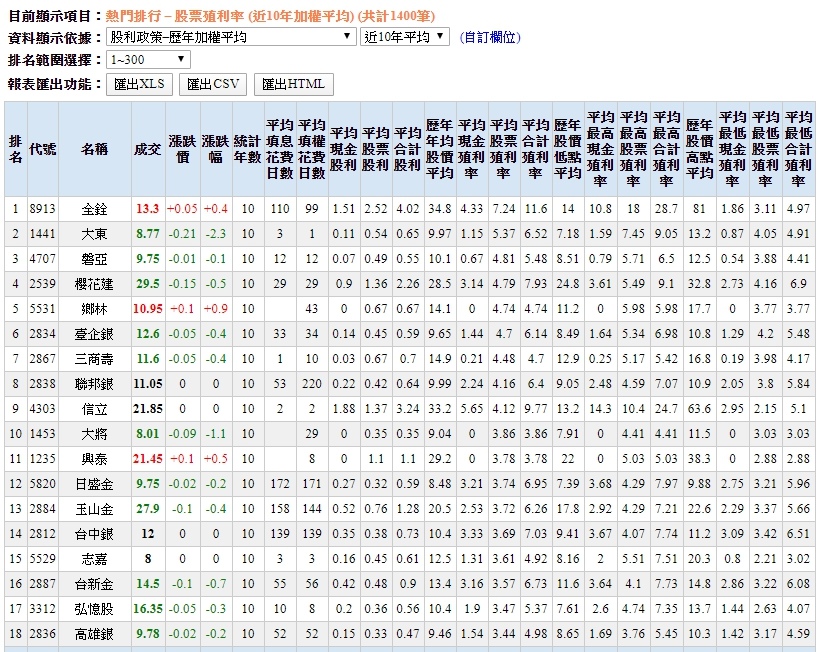The width and height of the screenshot is (817, 652).
Task: Open stock code 4707
Action: point(43,259)
